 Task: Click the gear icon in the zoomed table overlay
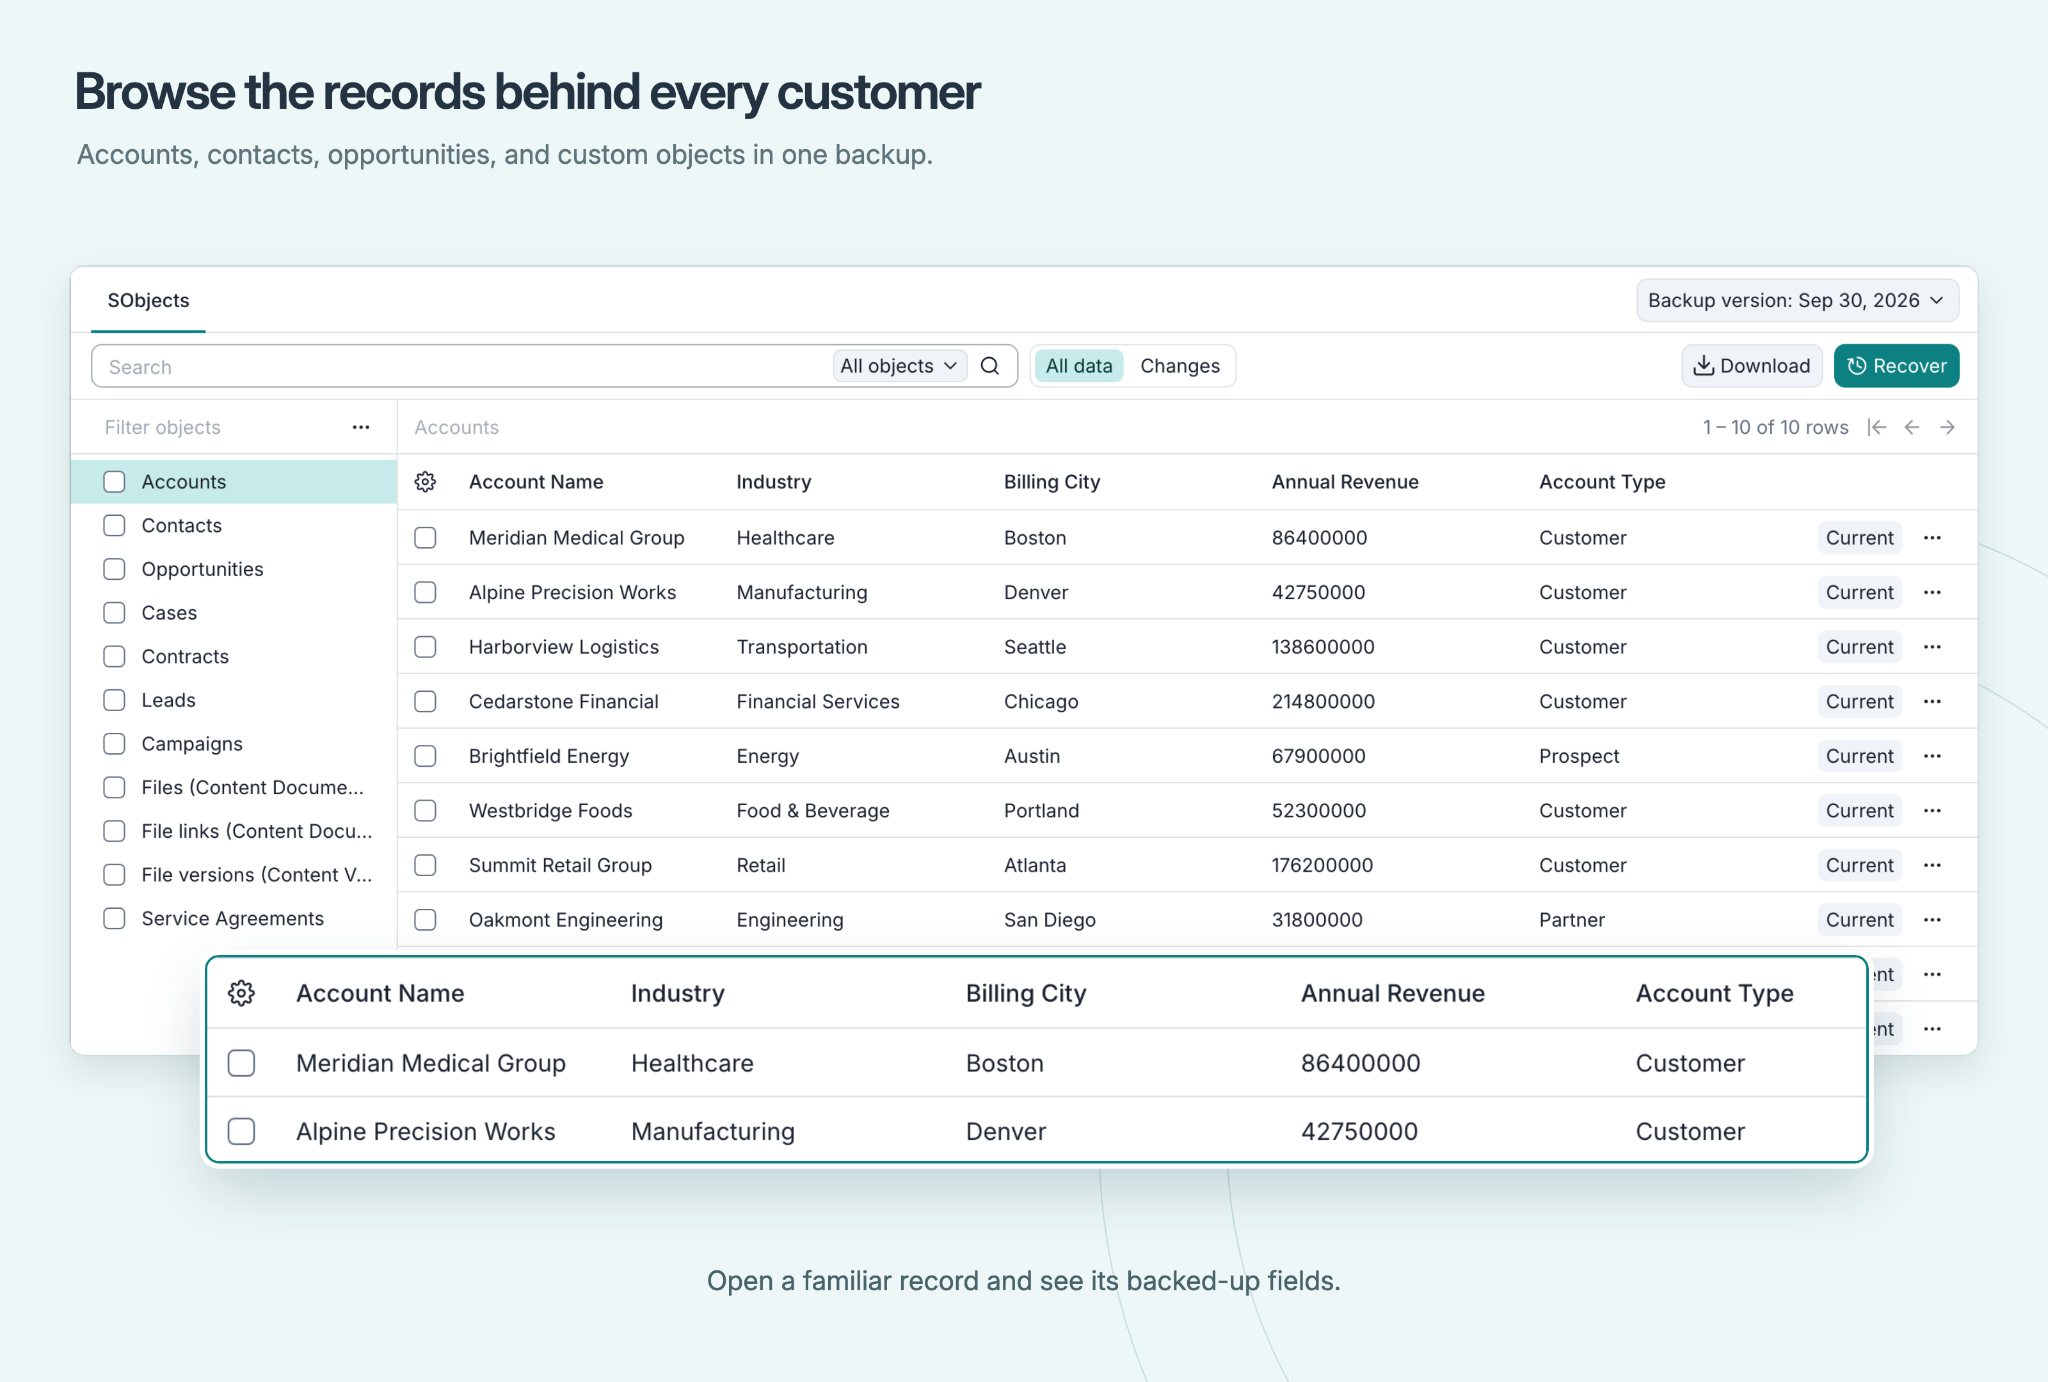241,993
